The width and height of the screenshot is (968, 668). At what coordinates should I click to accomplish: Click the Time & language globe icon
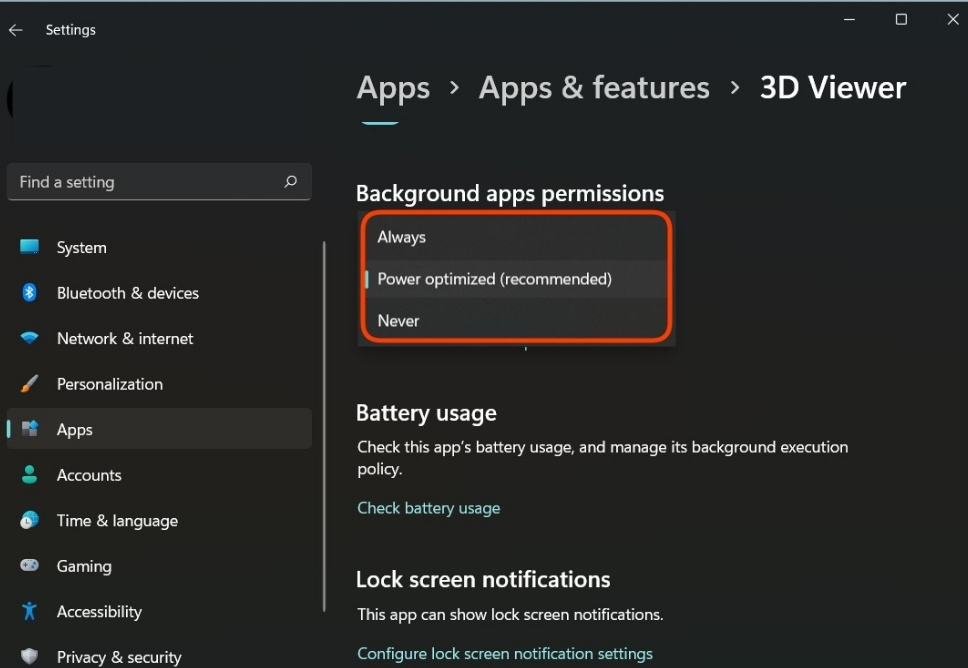pos(30,520)
